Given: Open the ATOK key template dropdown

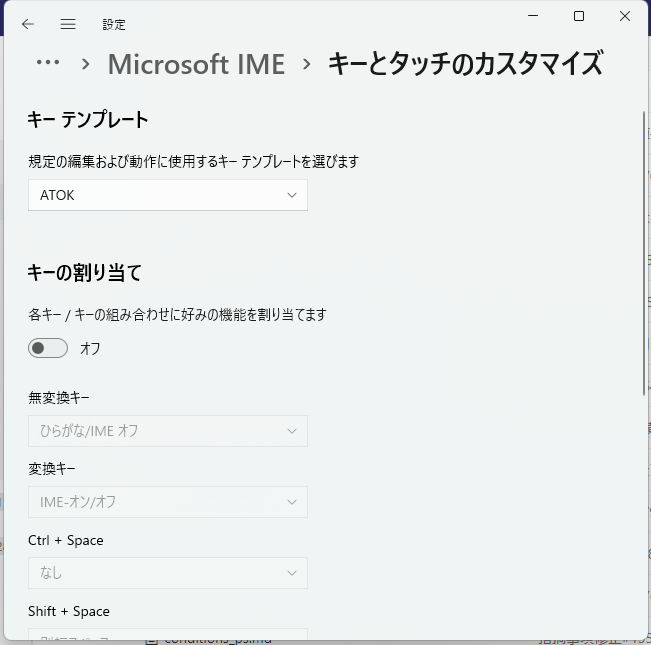Looking at the screenshot, I should point(168,195).
